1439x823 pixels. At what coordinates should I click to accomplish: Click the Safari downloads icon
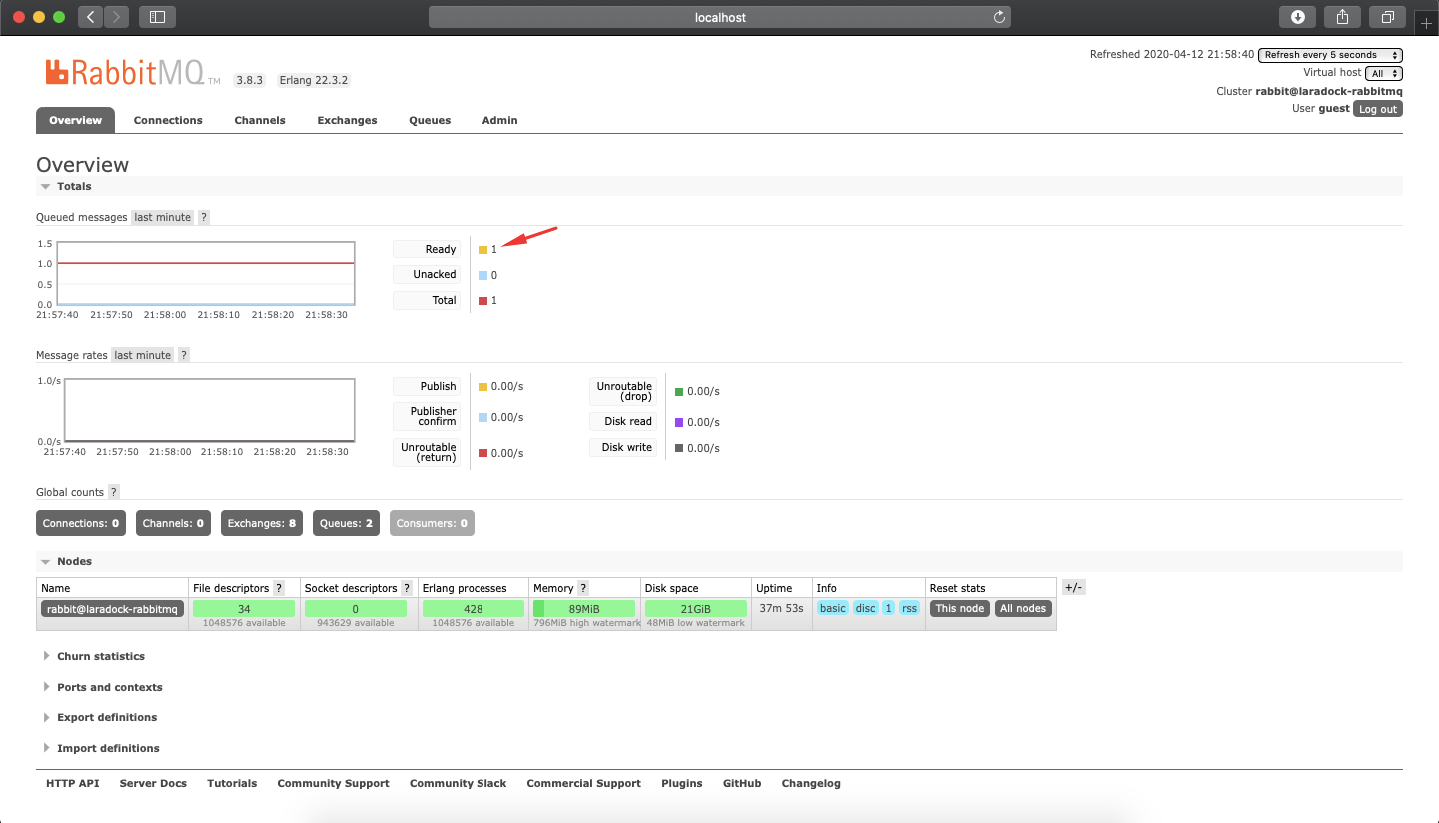pos(1296,16)
